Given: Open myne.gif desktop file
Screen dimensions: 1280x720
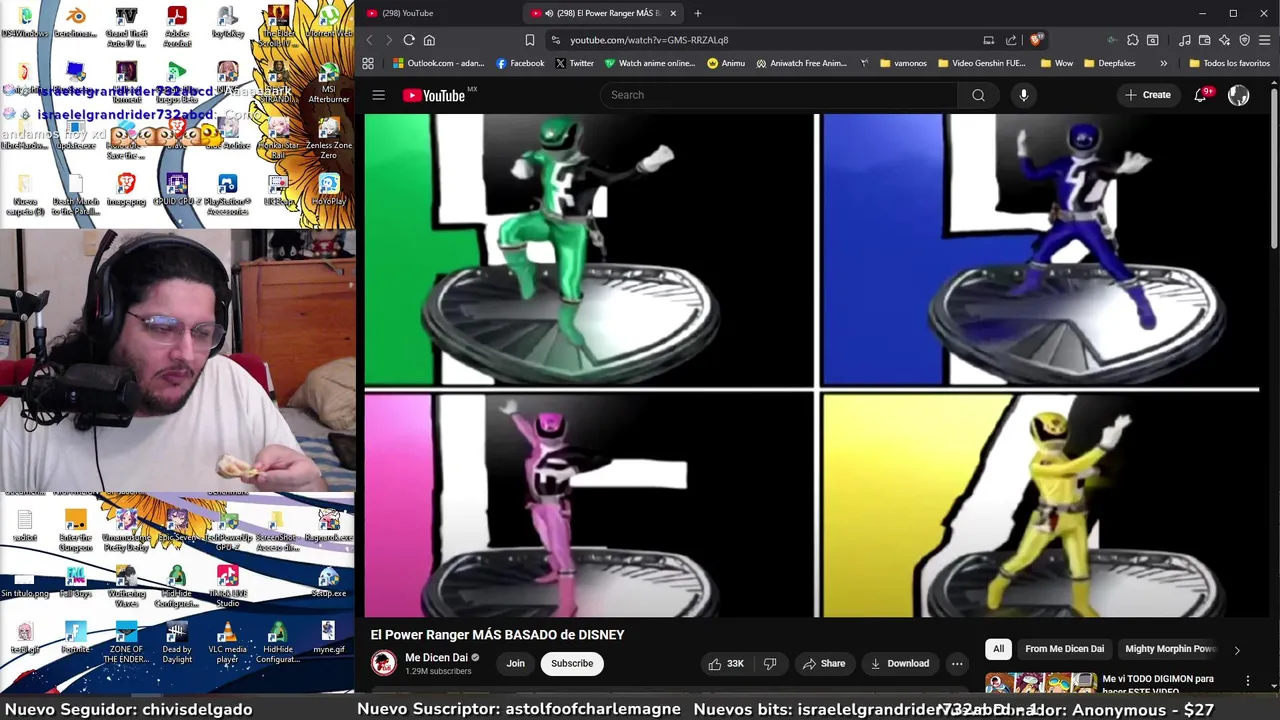Looking at the screenshot, I should (x=328, y=637).
